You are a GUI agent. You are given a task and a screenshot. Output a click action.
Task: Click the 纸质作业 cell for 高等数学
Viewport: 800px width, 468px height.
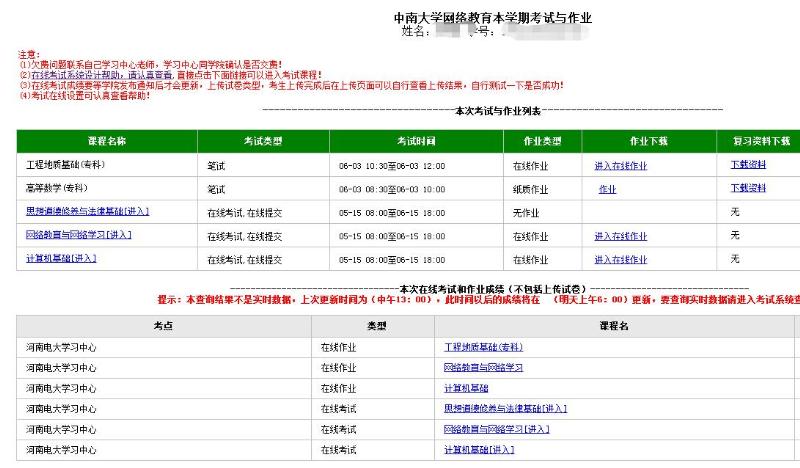point(530,189)
